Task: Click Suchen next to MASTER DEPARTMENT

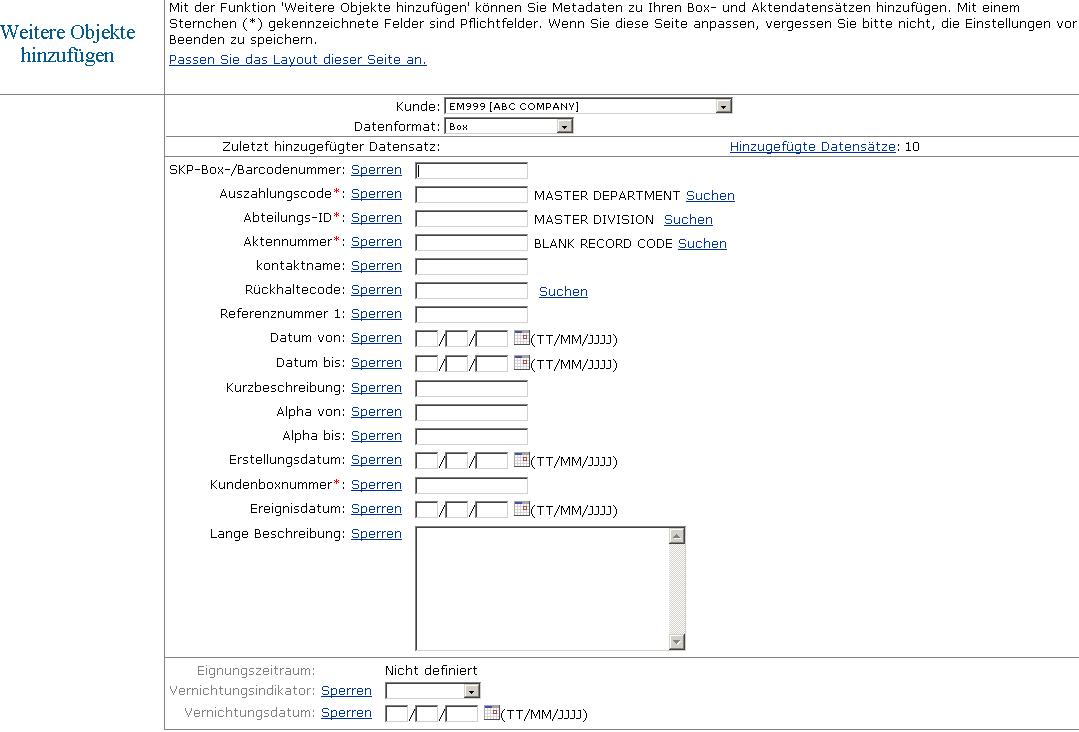Action: (x=710, y=195)
